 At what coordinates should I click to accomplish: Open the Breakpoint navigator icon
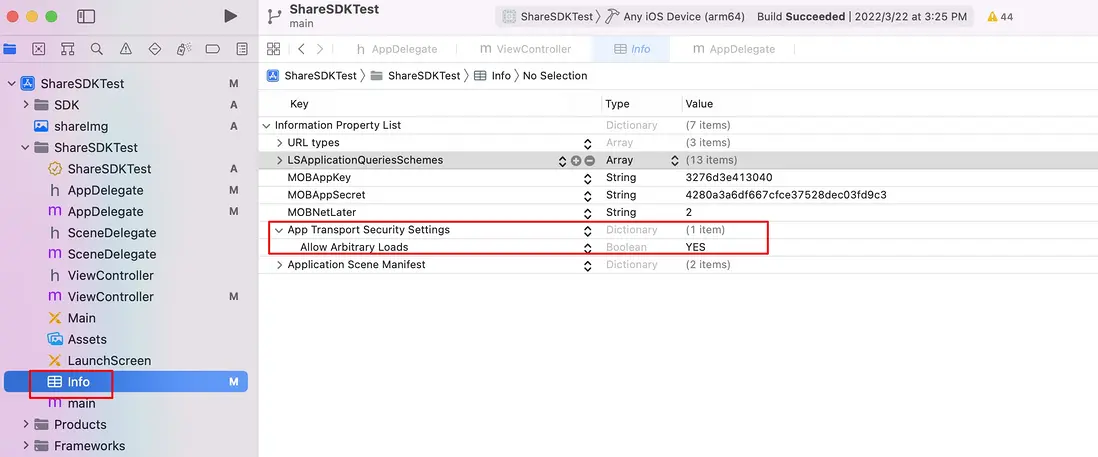click(x=213, y=48)
